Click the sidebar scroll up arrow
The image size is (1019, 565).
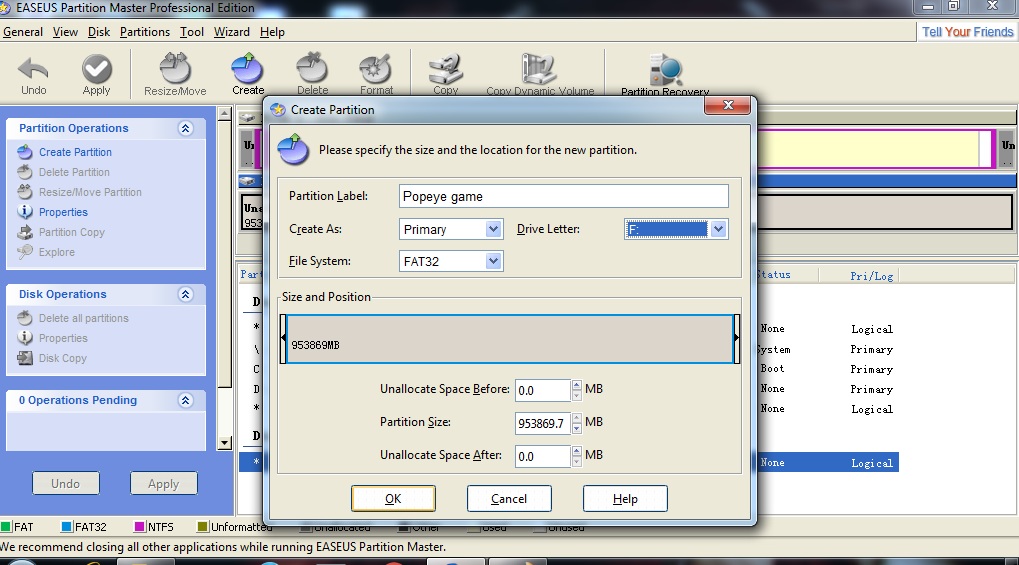[x=224, y=114]
